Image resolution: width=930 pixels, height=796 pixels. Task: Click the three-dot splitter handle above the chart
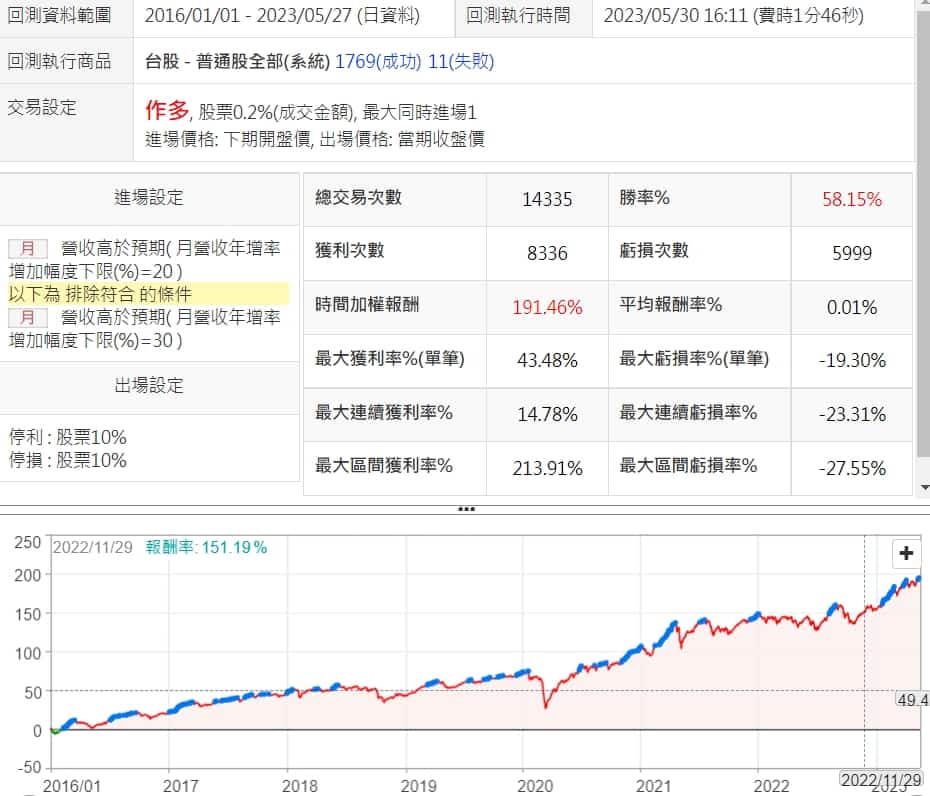[465, 509]
